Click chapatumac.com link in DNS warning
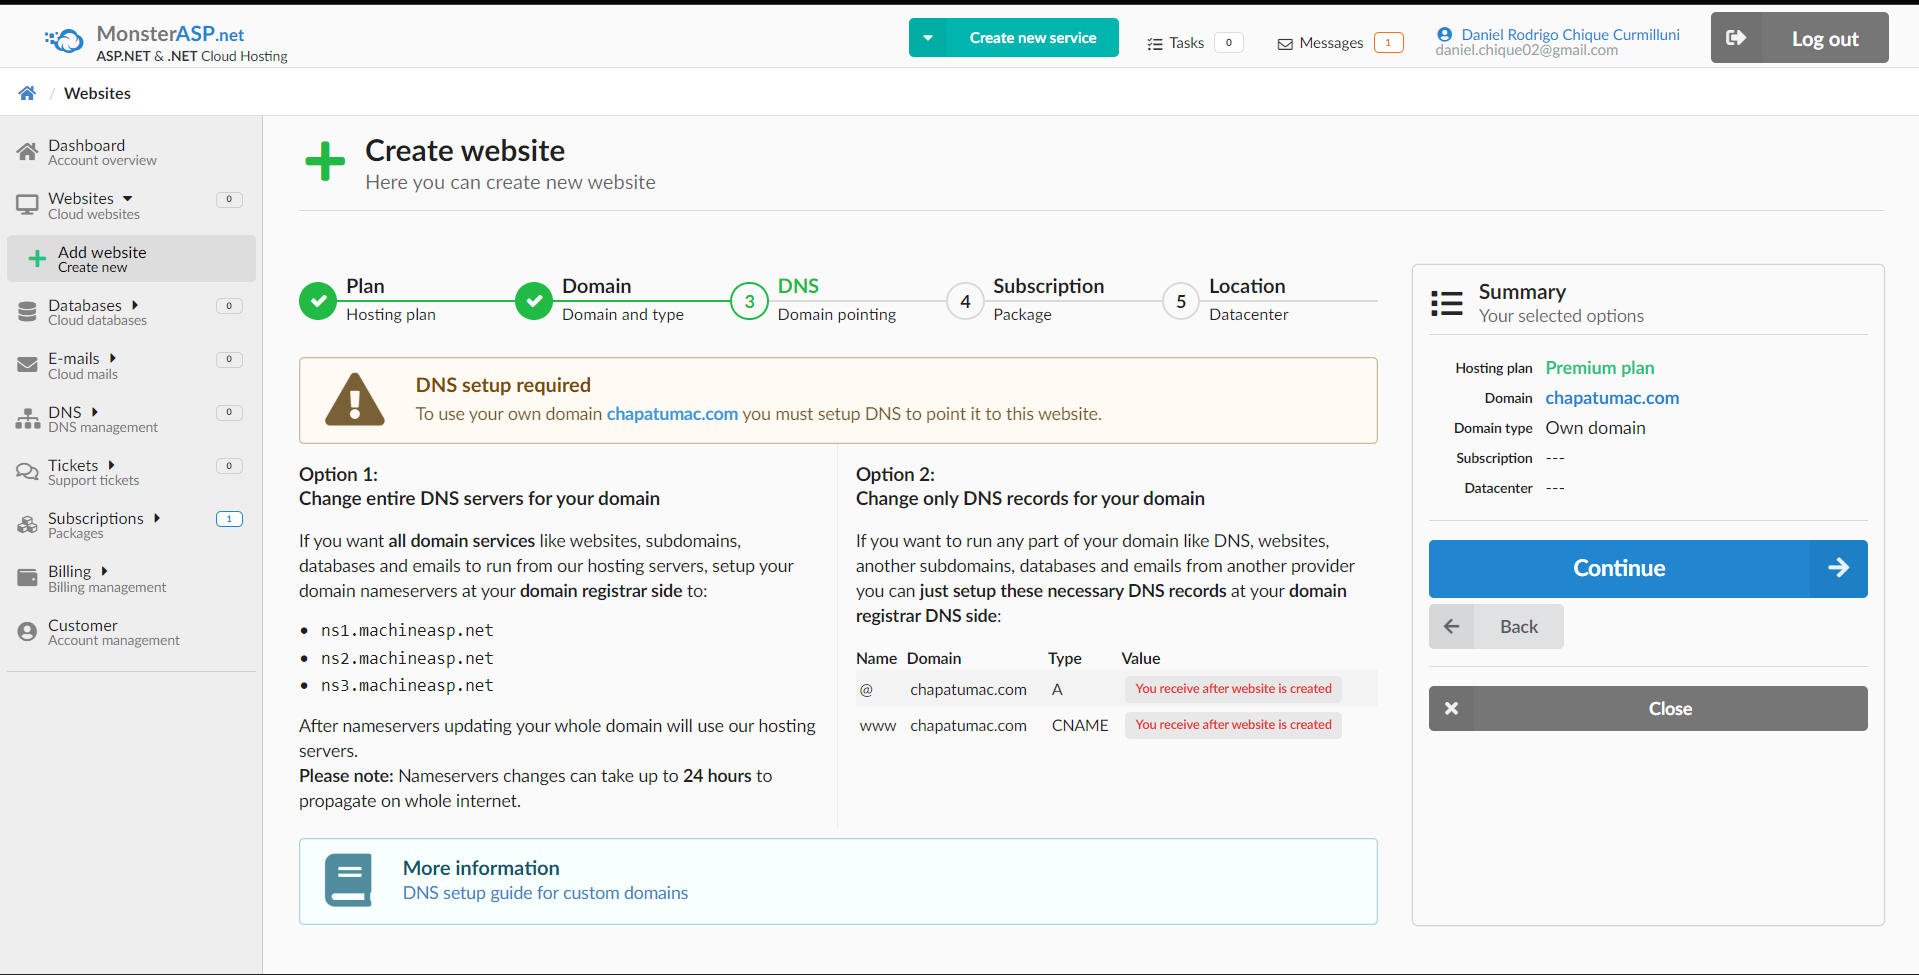Image resolution: width=1919 pixels, height=975 pixels. click(x=672, y=414)
